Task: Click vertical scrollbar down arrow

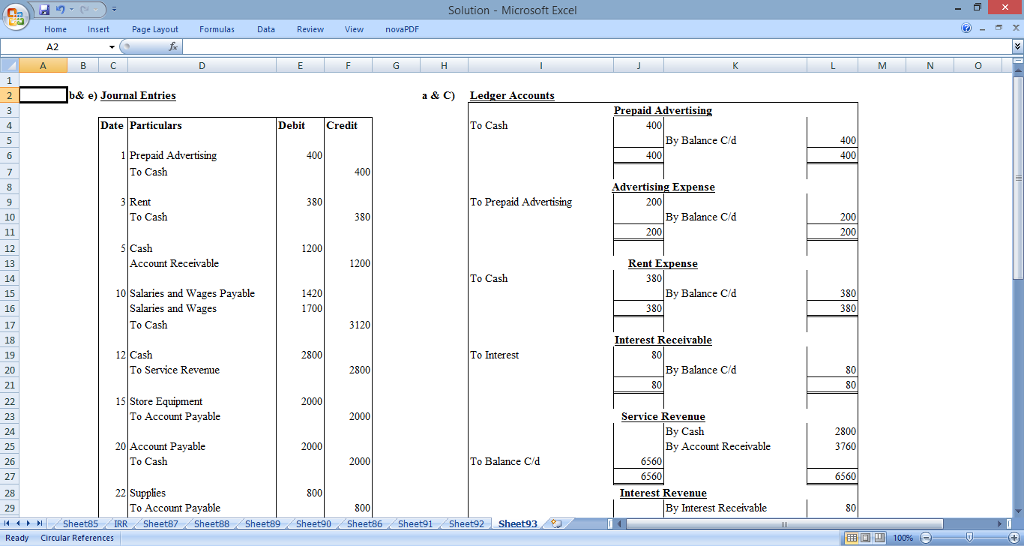Action: (1017, 511)
